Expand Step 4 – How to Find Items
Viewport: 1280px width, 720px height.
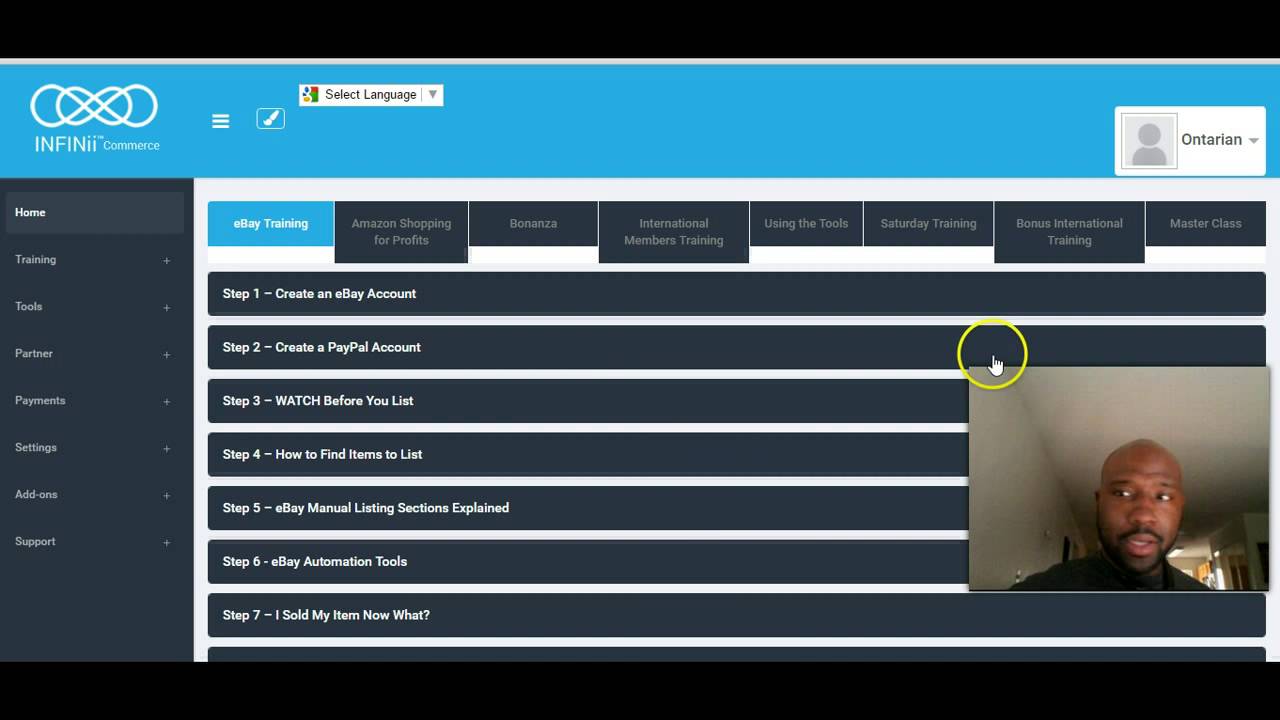[588, 454]
